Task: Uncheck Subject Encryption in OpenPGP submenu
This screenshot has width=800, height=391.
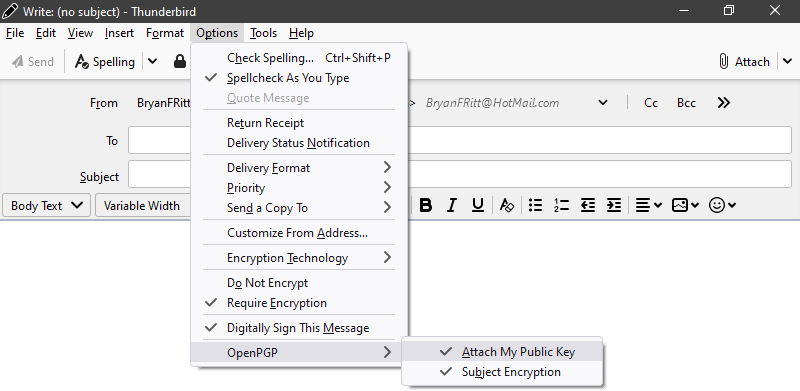Action: pyautogui.click(x=502, y=372)
